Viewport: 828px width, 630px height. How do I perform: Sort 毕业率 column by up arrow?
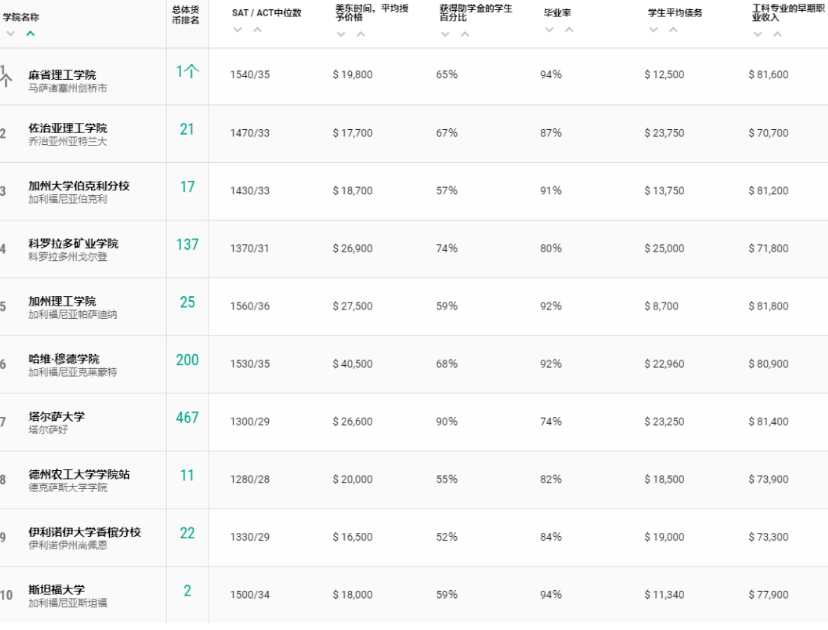pyautogui.click(x=568, y=29)
